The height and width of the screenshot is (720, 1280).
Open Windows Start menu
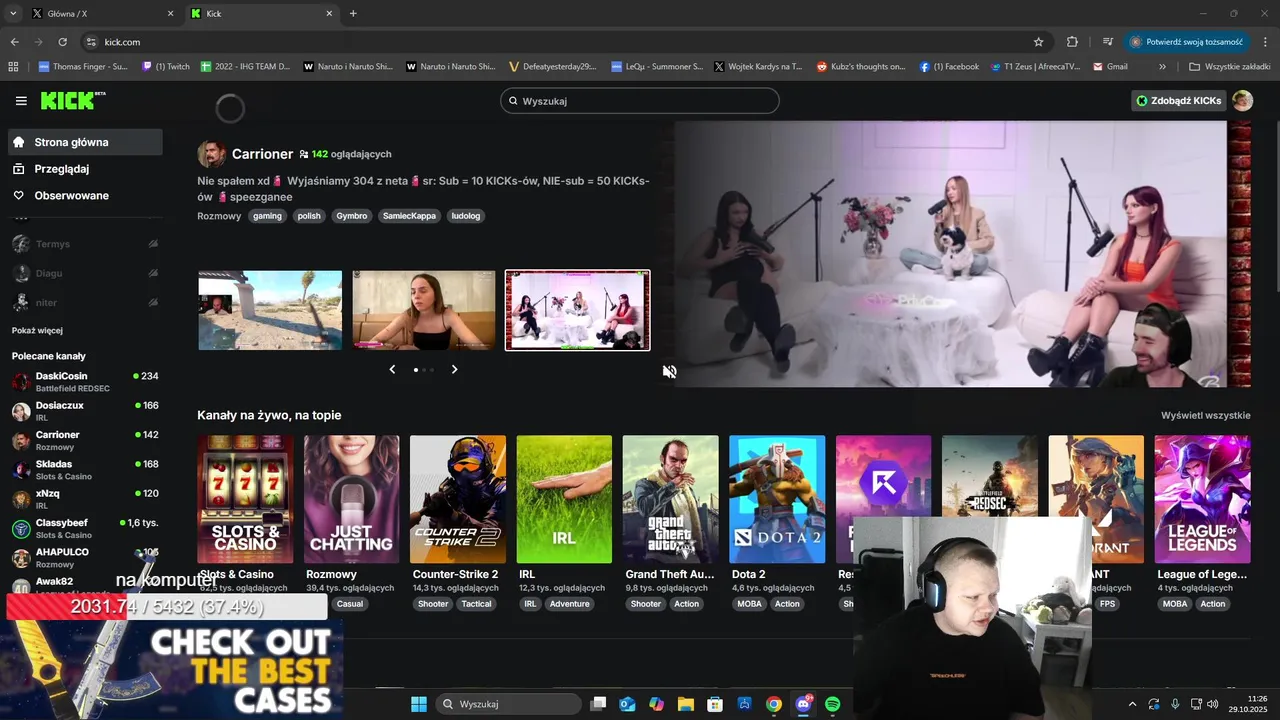tap(419, 704)
